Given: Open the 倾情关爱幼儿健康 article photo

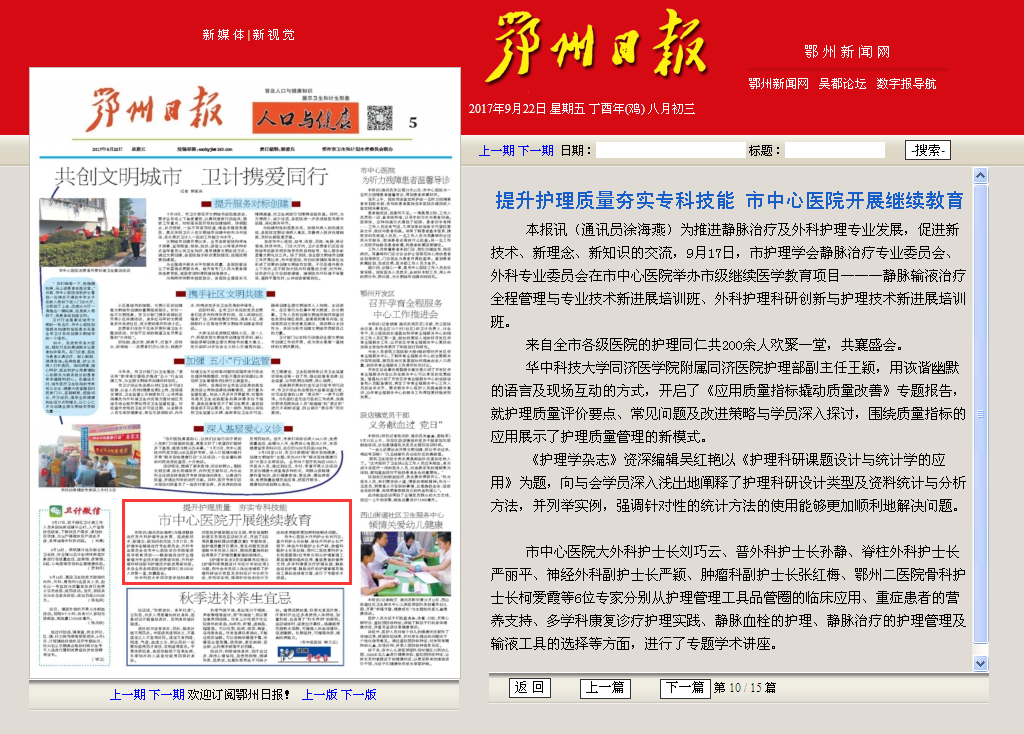Looking at the screenshot, I should tap(406, 564).
